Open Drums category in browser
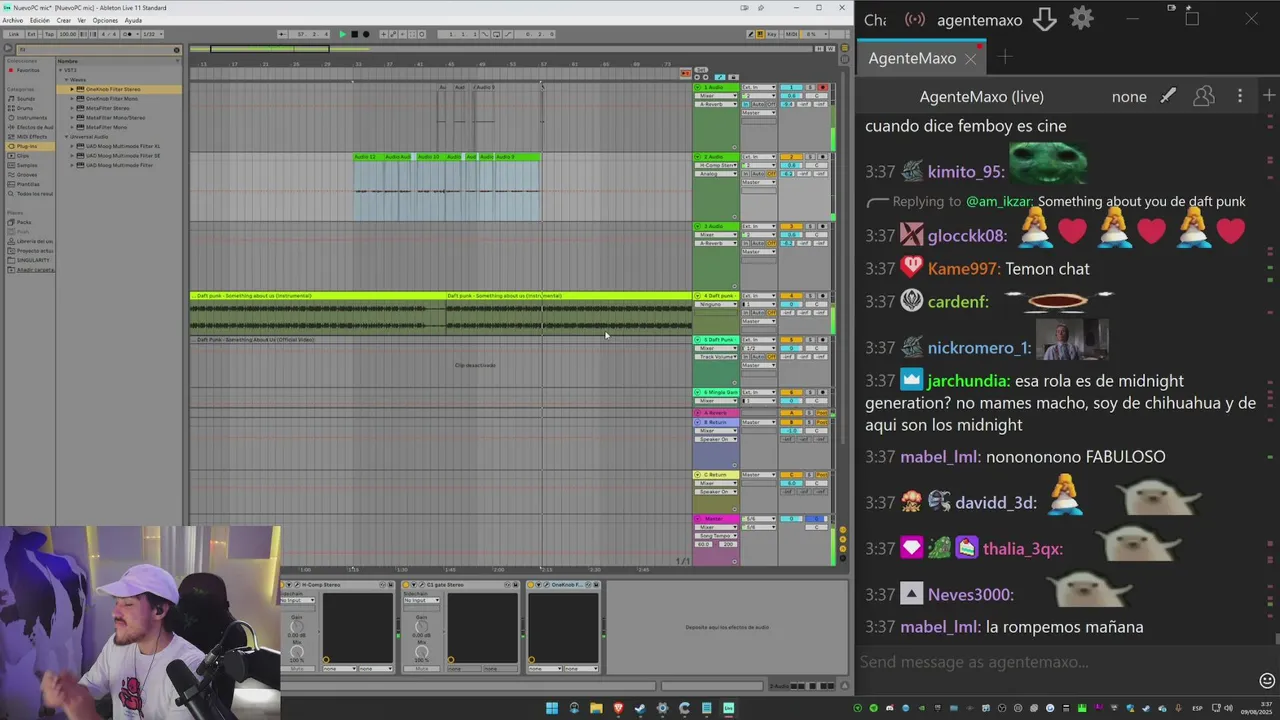 pyautogui.click(x=25, y=108)
